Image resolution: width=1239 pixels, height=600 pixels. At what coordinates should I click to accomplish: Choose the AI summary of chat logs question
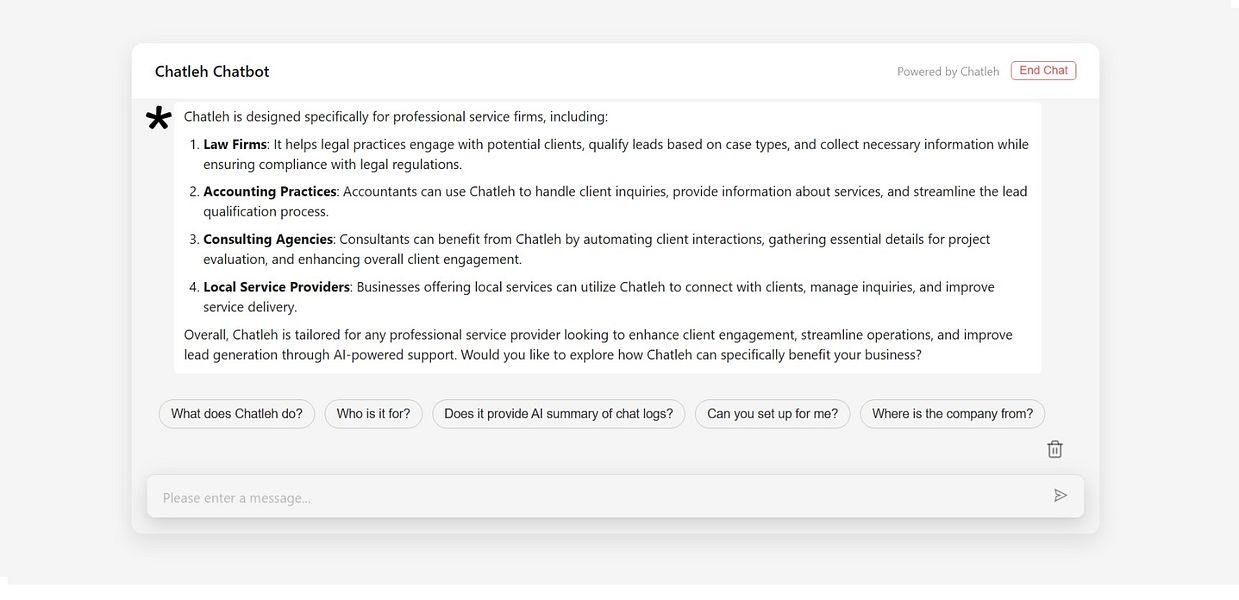[559, 414]
